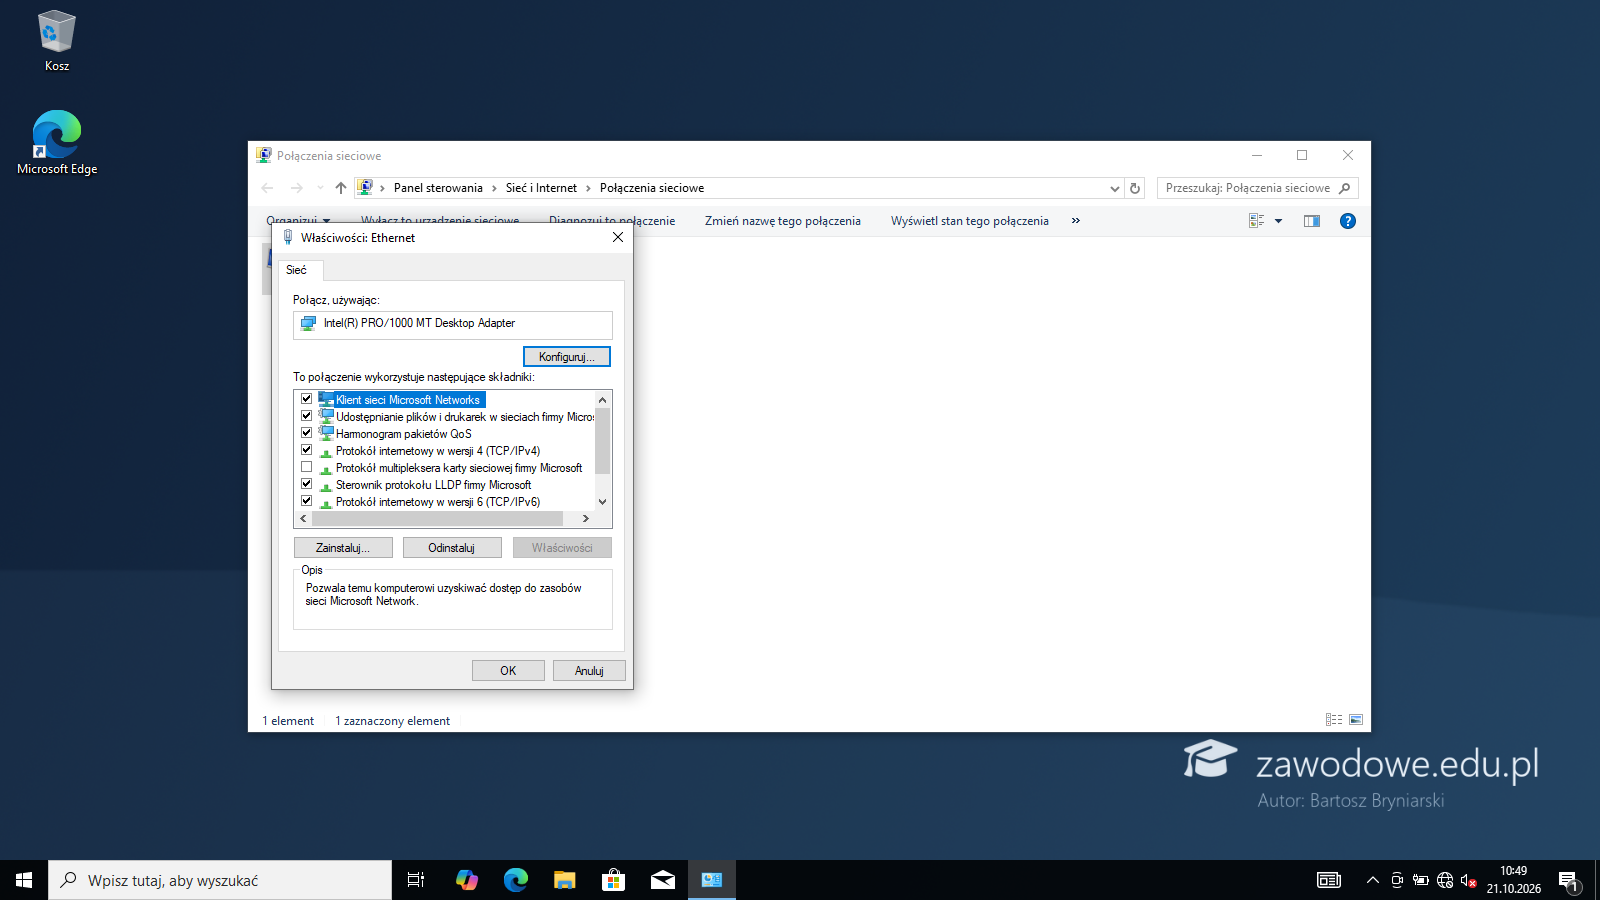Click the muted volume tray icon
Viewport: 1600px width, 900px height.
[x=1468, y=880]
